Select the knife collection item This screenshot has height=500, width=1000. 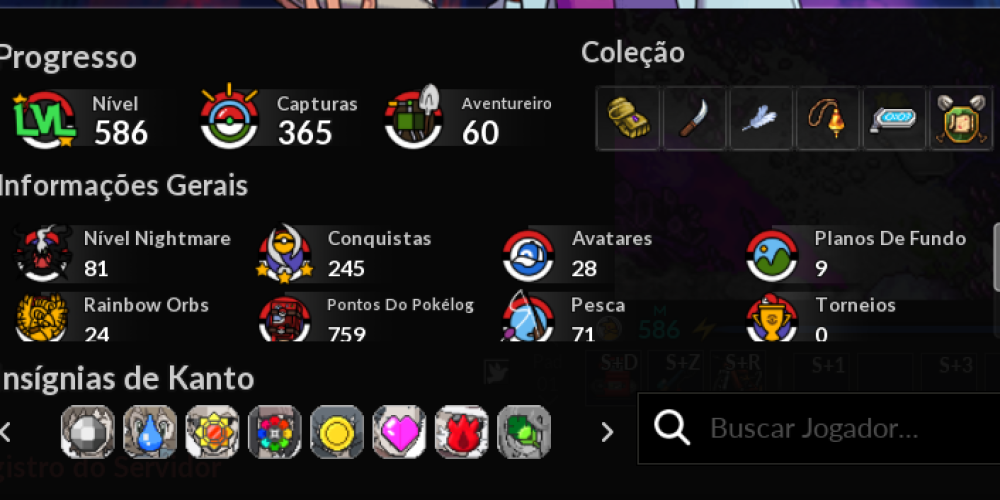coord(695,119)
